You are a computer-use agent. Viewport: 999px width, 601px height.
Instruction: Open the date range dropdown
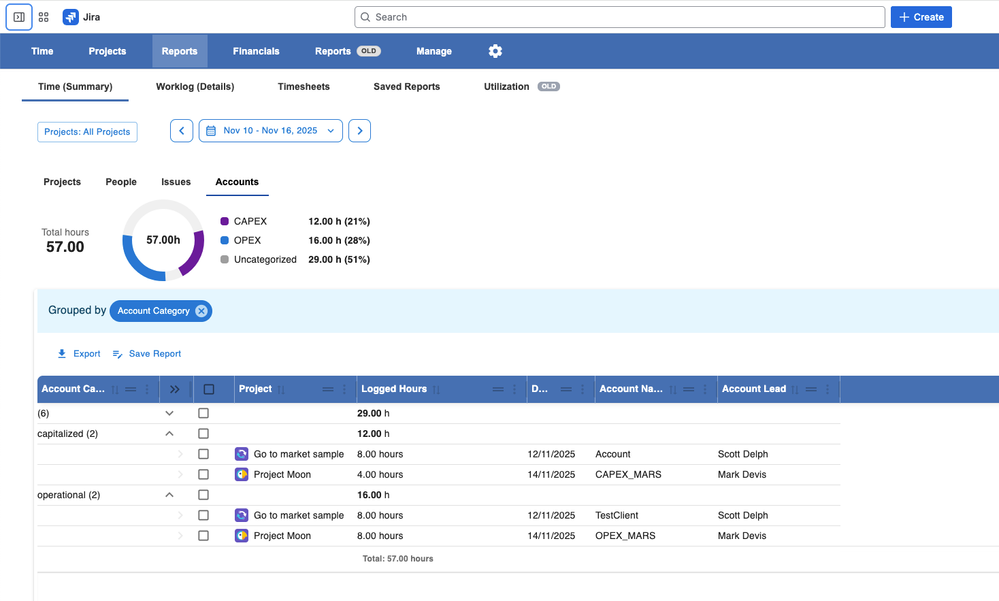(x=270, y=131)
